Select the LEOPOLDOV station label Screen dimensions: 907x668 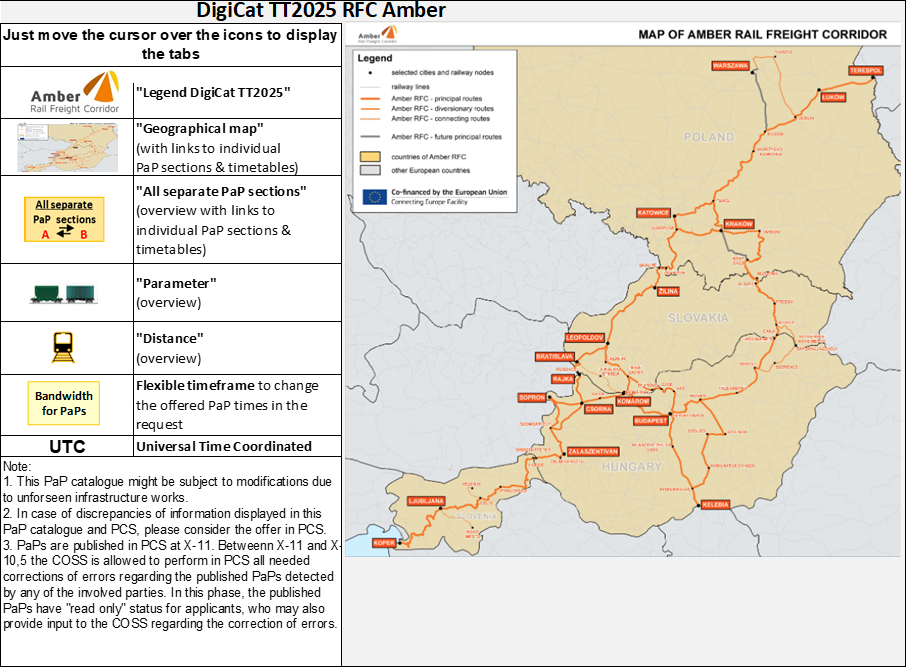(x=584, y=337)
